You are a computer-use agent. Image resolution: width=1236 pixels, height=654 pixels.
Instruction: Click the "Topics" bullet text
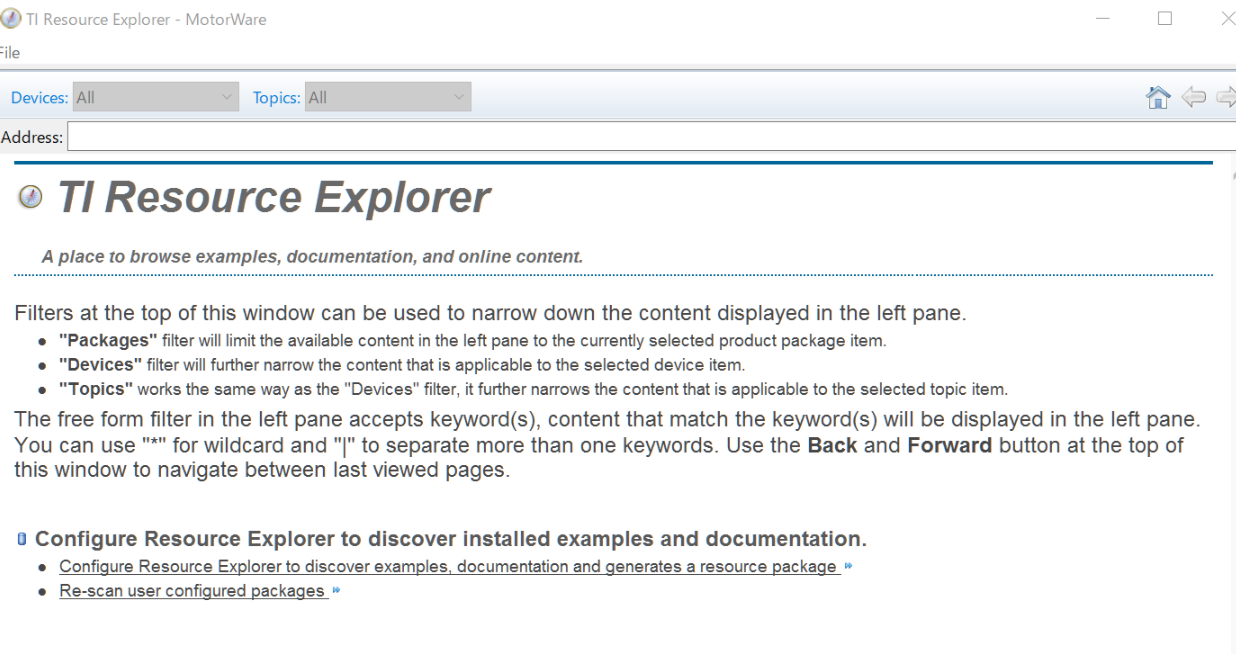point(533,389)
